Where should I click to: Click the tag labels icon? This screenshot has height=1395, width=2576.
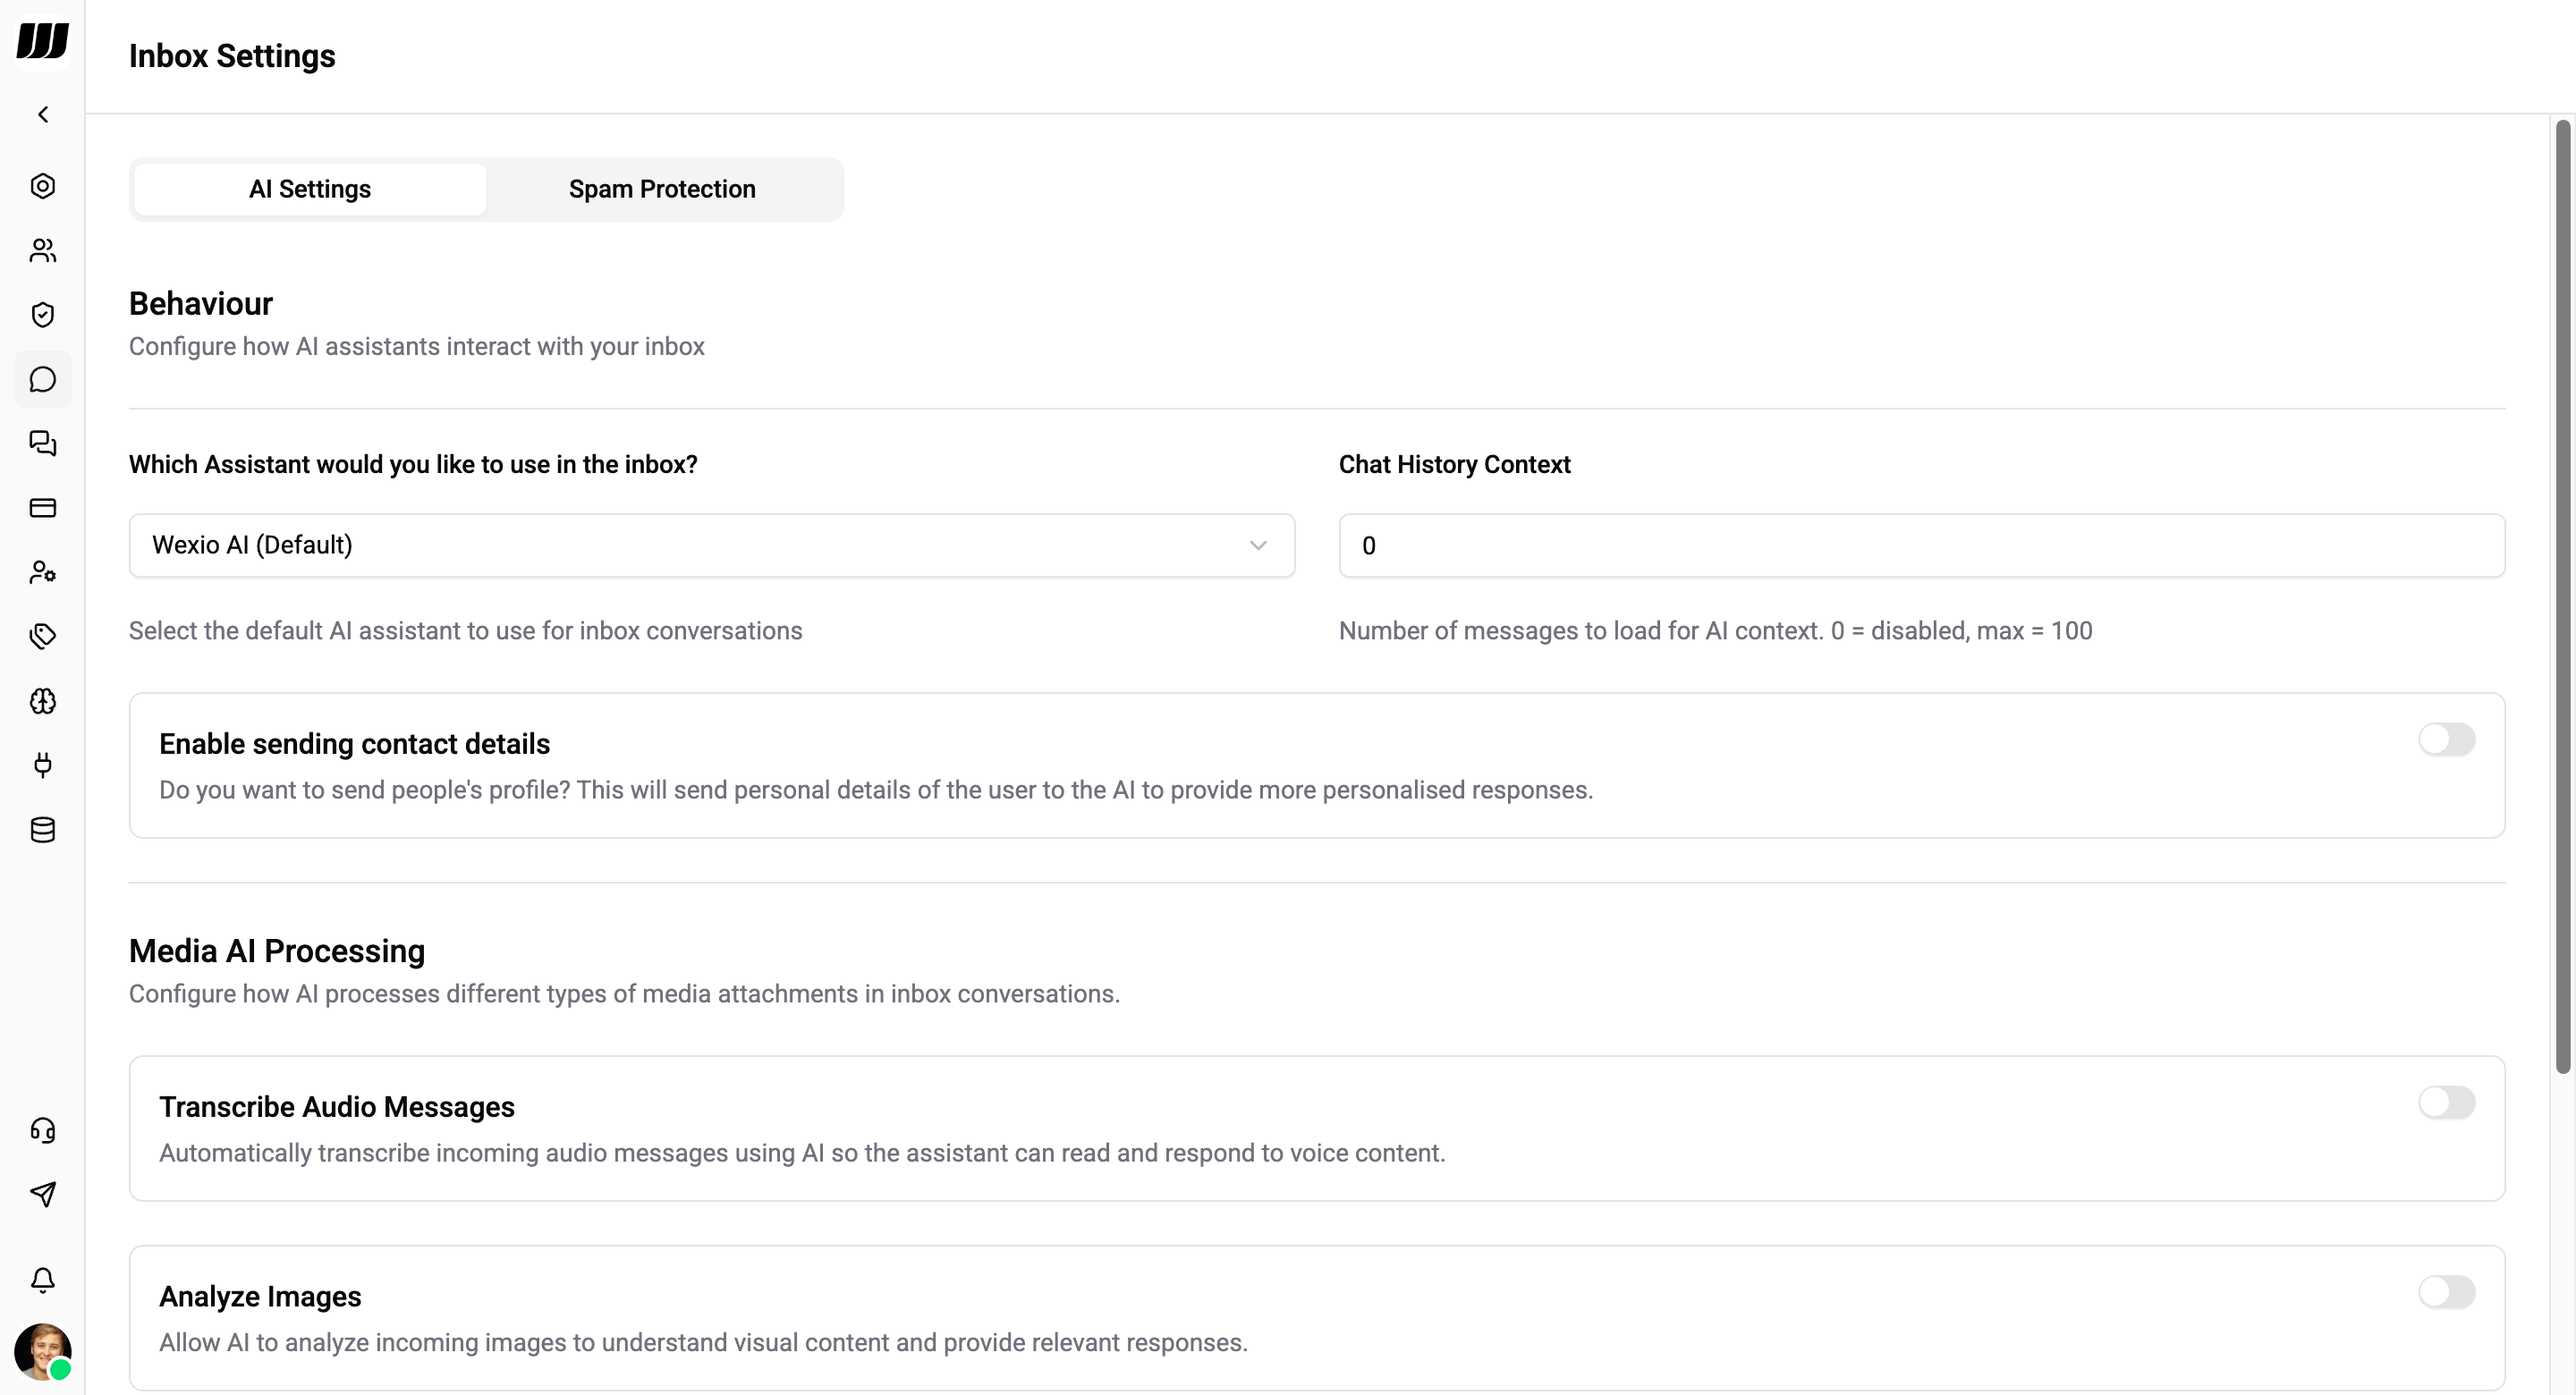click(42, 636)
